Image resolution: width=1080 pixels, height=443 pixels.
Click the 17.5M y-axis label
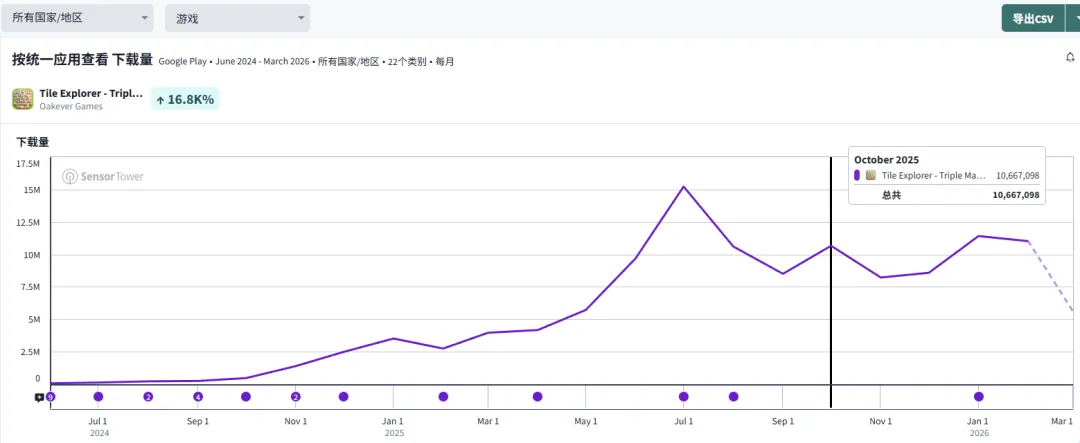pos(28,164)
